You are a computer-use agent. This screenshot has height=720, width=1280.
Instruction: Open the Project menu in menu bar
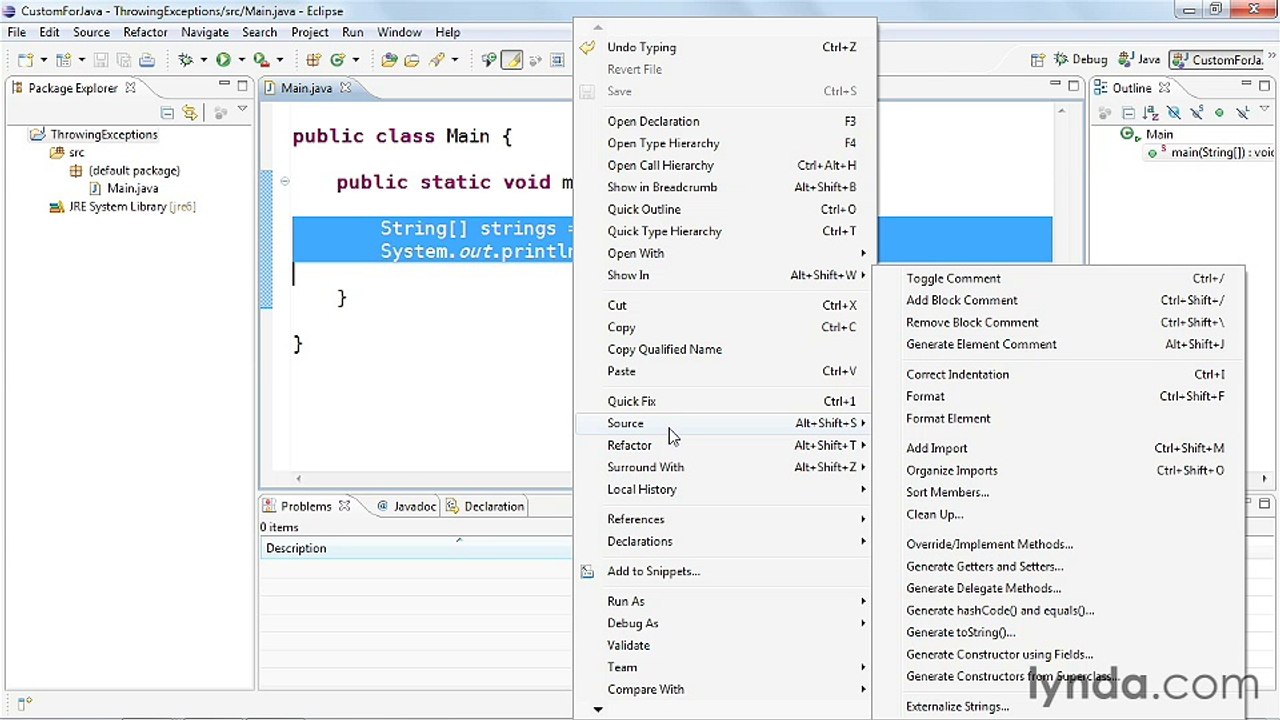(x=310, y=32)
